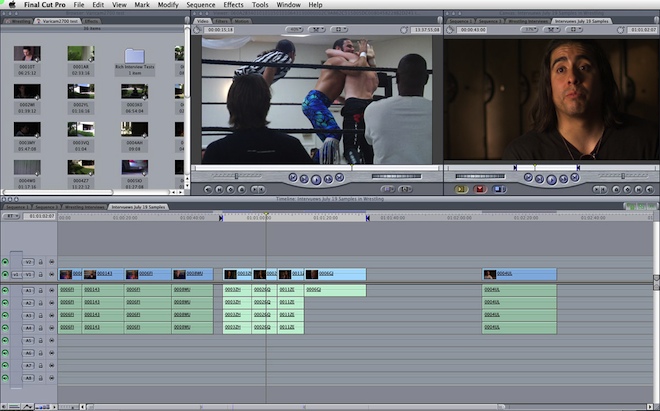Click the Viewer timecode duration clock icon
The image size is (660, 411).
197,30
